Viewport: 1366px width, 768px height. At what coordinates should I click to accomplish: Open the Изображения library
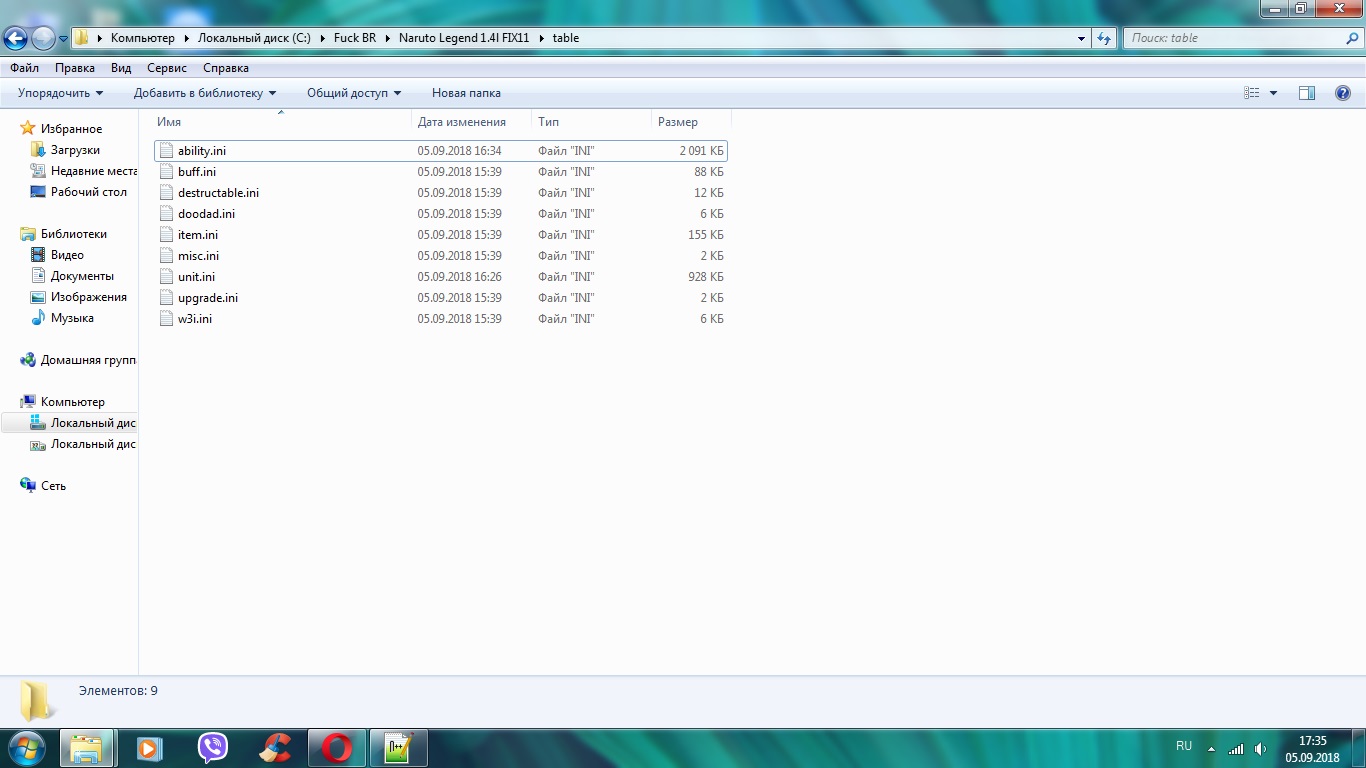(89, 297)
